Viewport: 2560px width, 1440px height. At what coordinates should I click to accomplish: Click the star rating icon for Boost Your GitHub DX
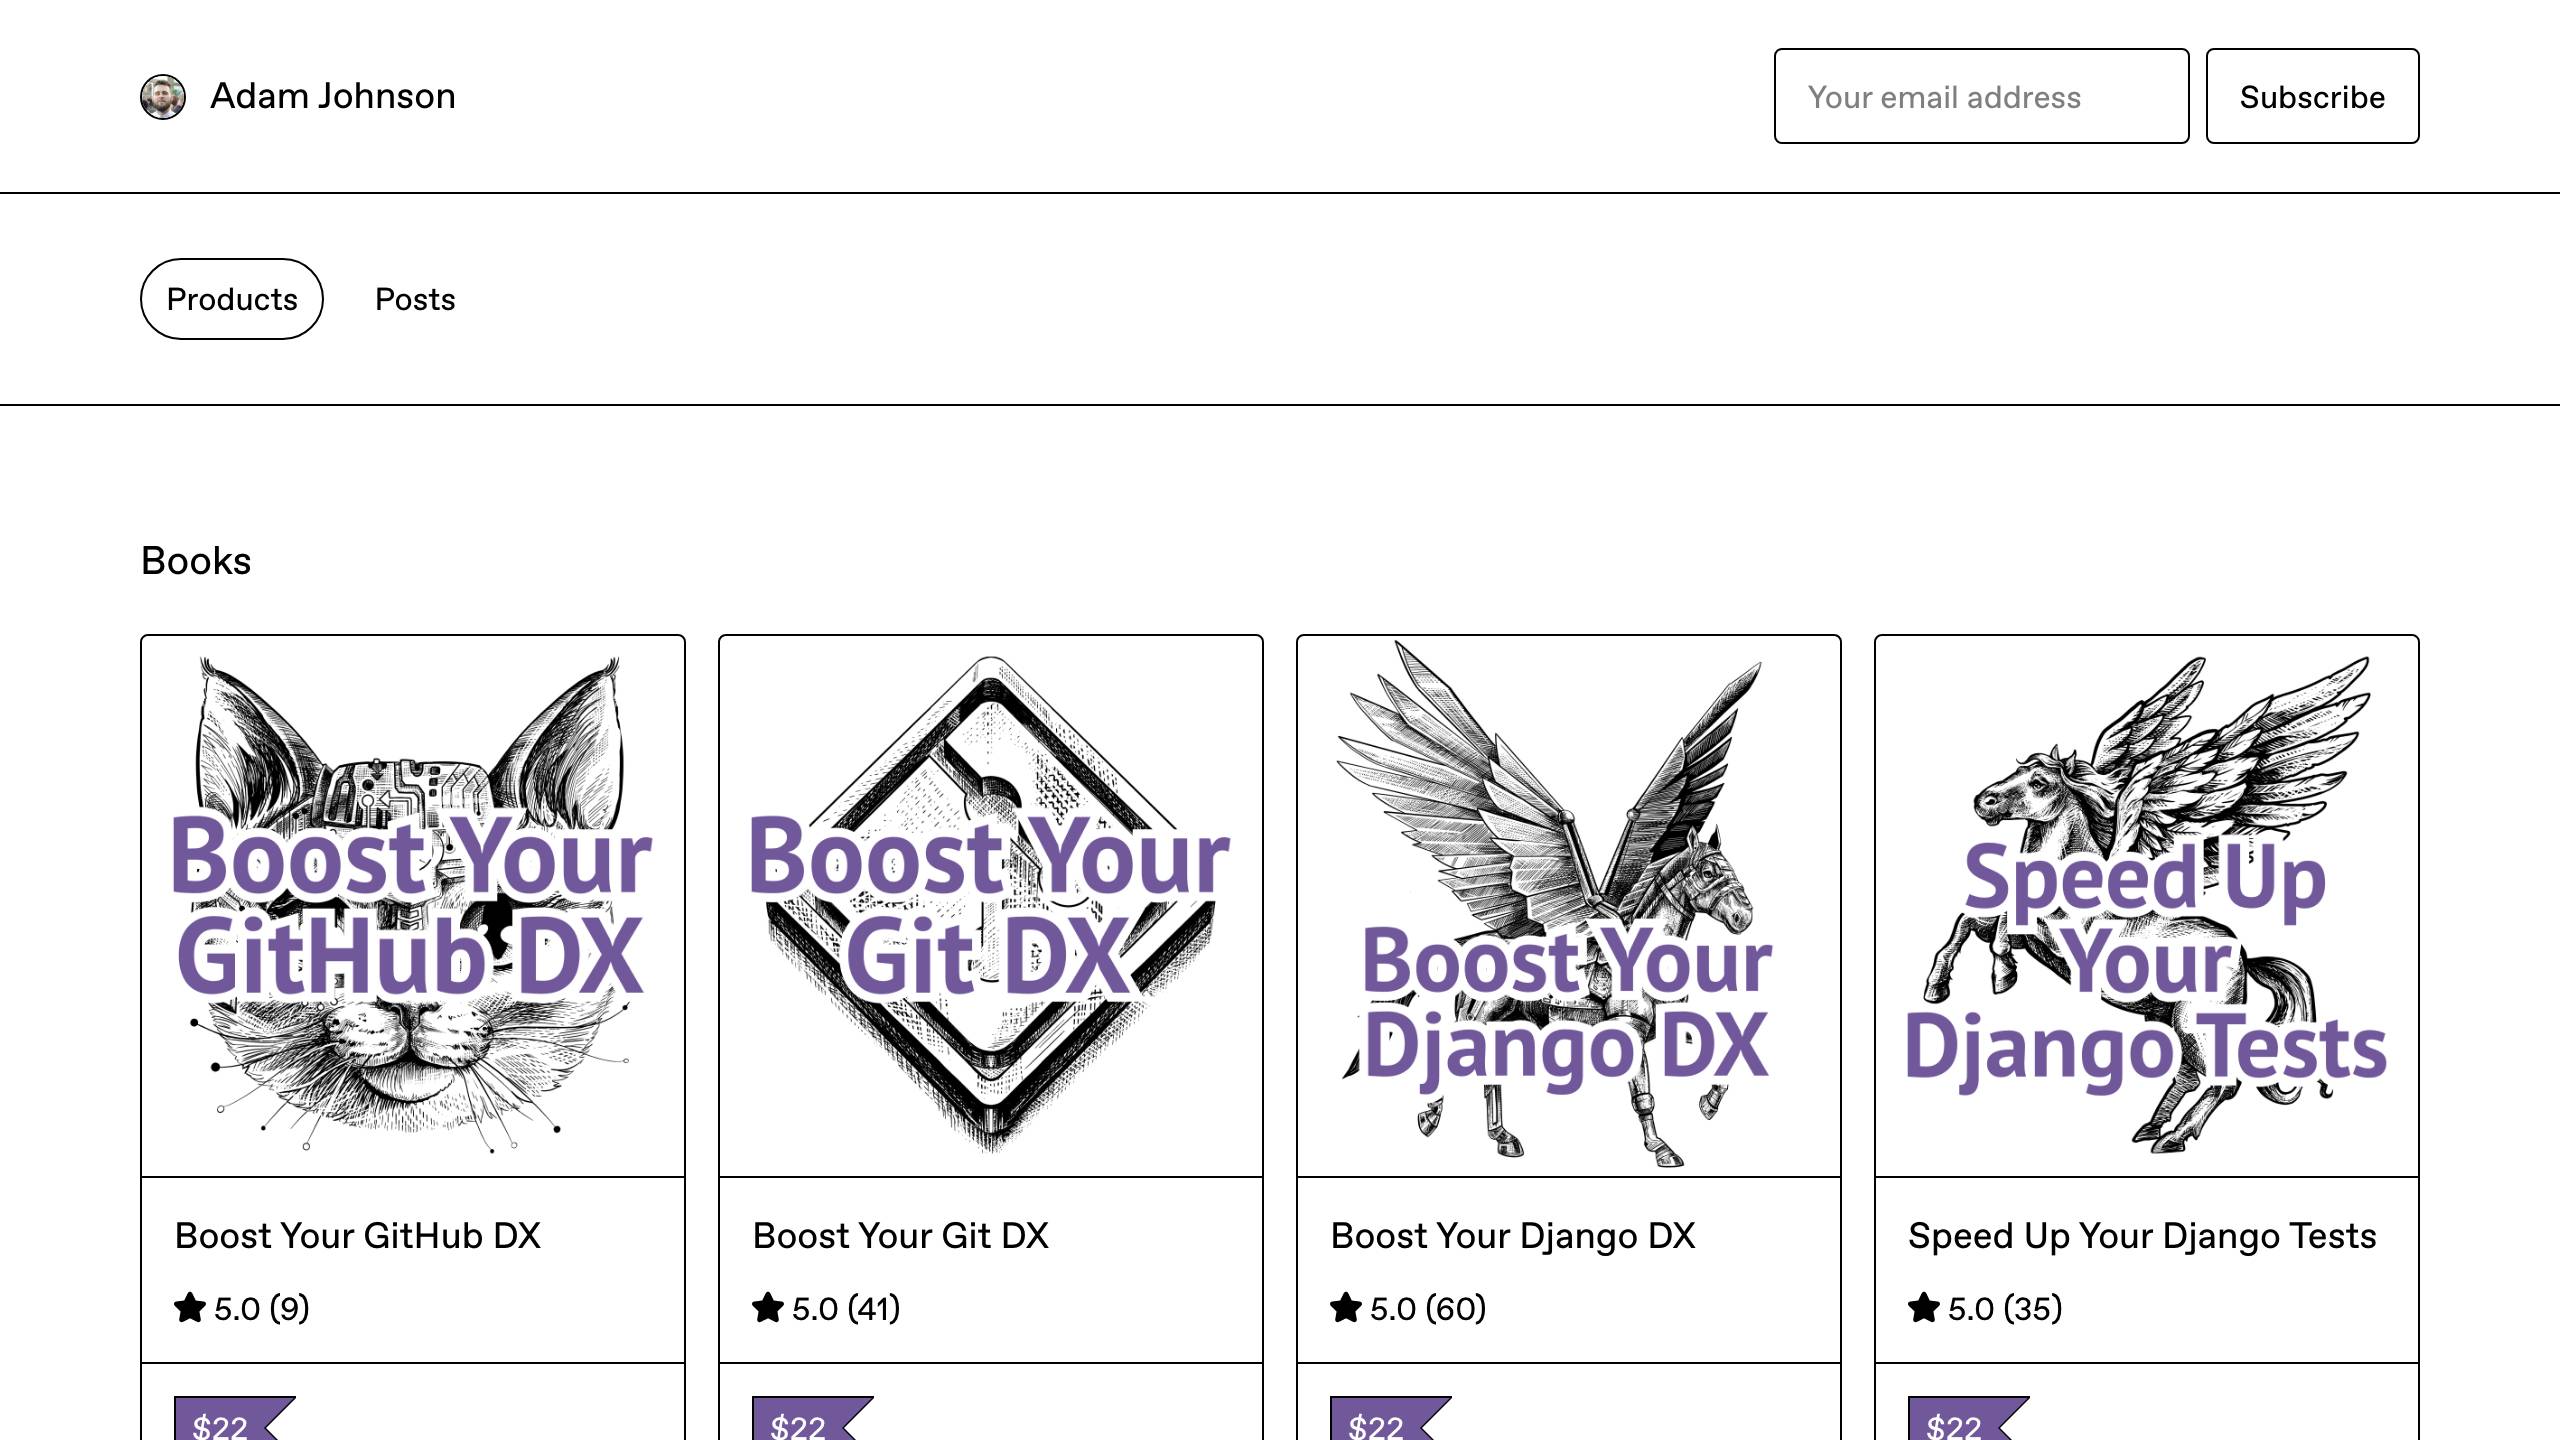coord(190,1308)
